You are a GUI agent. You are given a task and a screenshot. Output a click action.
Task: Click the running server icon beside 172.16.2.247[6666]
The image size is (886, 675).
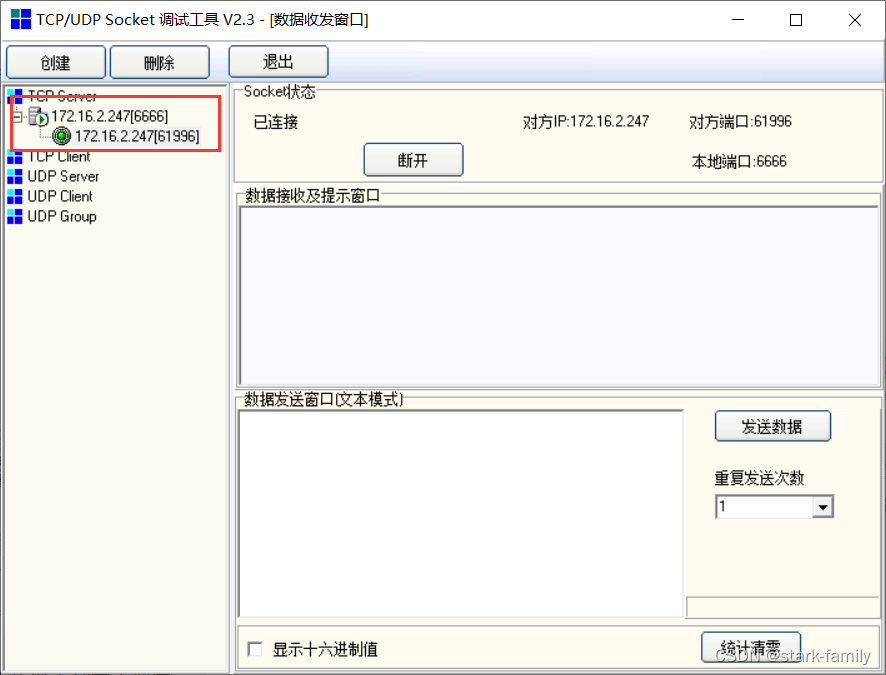click(38, 116)
